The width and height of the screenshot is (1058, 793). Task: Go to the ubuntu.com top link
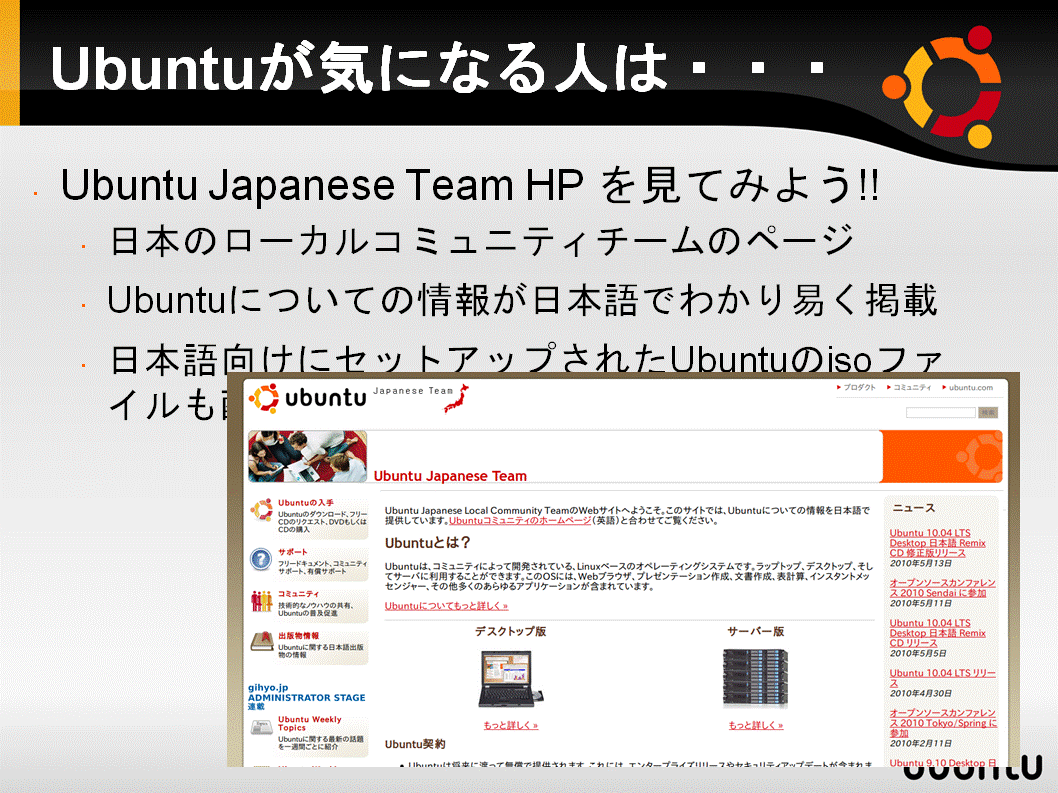tap(968, 387)
